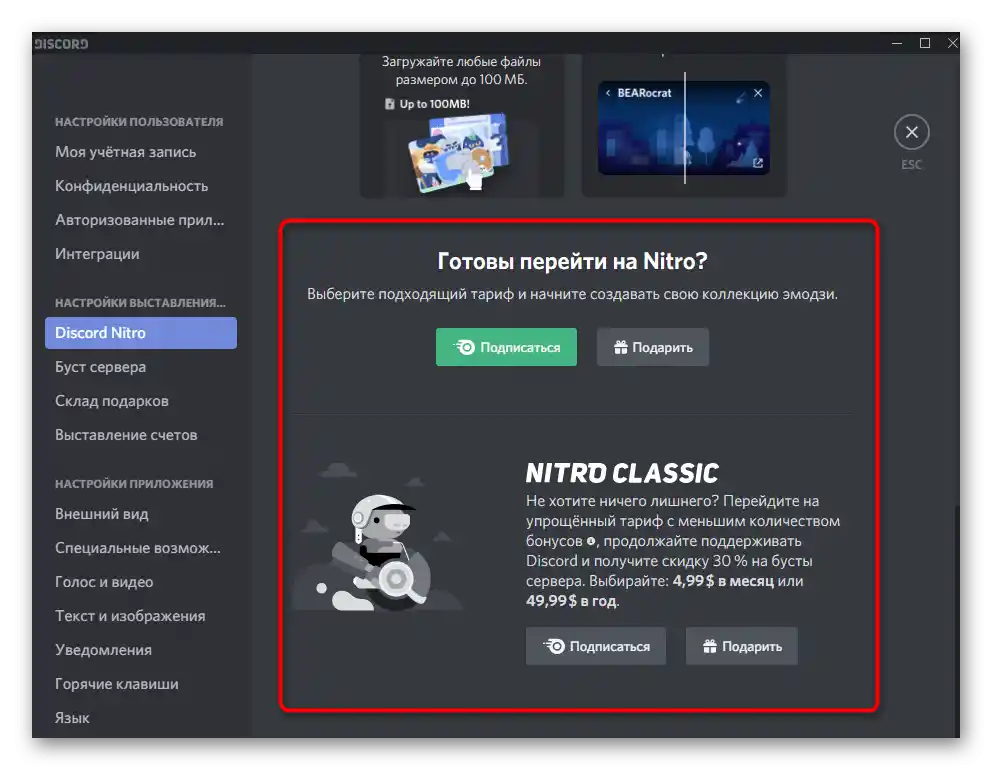Click green Подписаться Nitro button

(506, 347)
